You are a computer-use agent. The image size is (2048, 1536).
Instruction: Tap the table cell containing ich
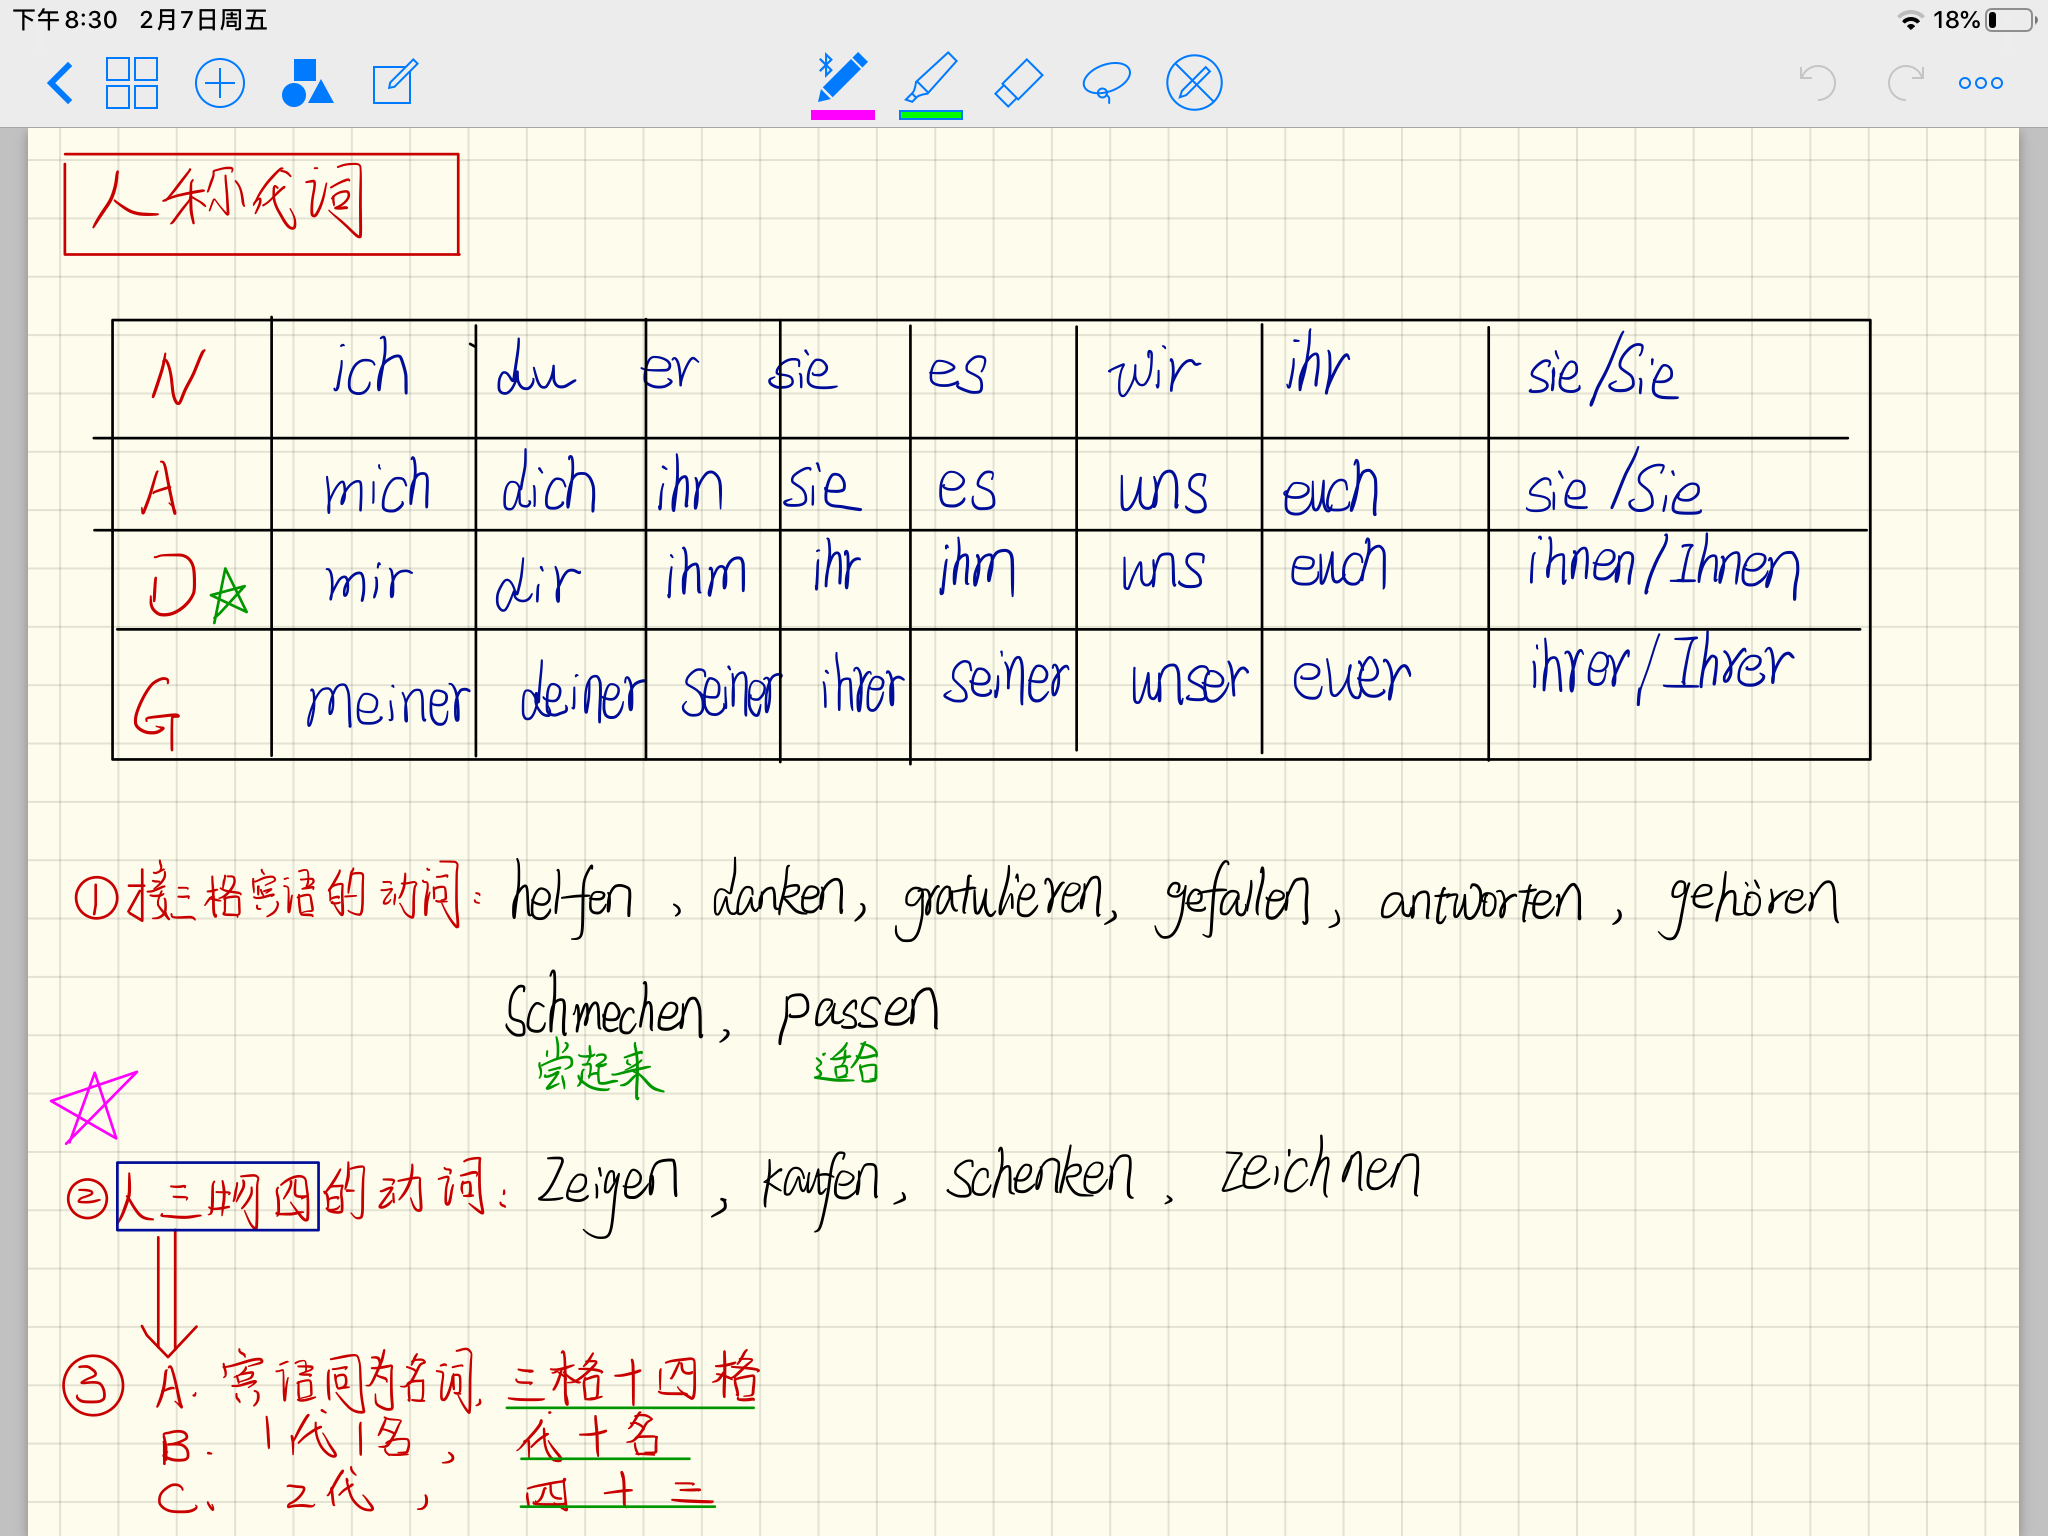point(372,372)
